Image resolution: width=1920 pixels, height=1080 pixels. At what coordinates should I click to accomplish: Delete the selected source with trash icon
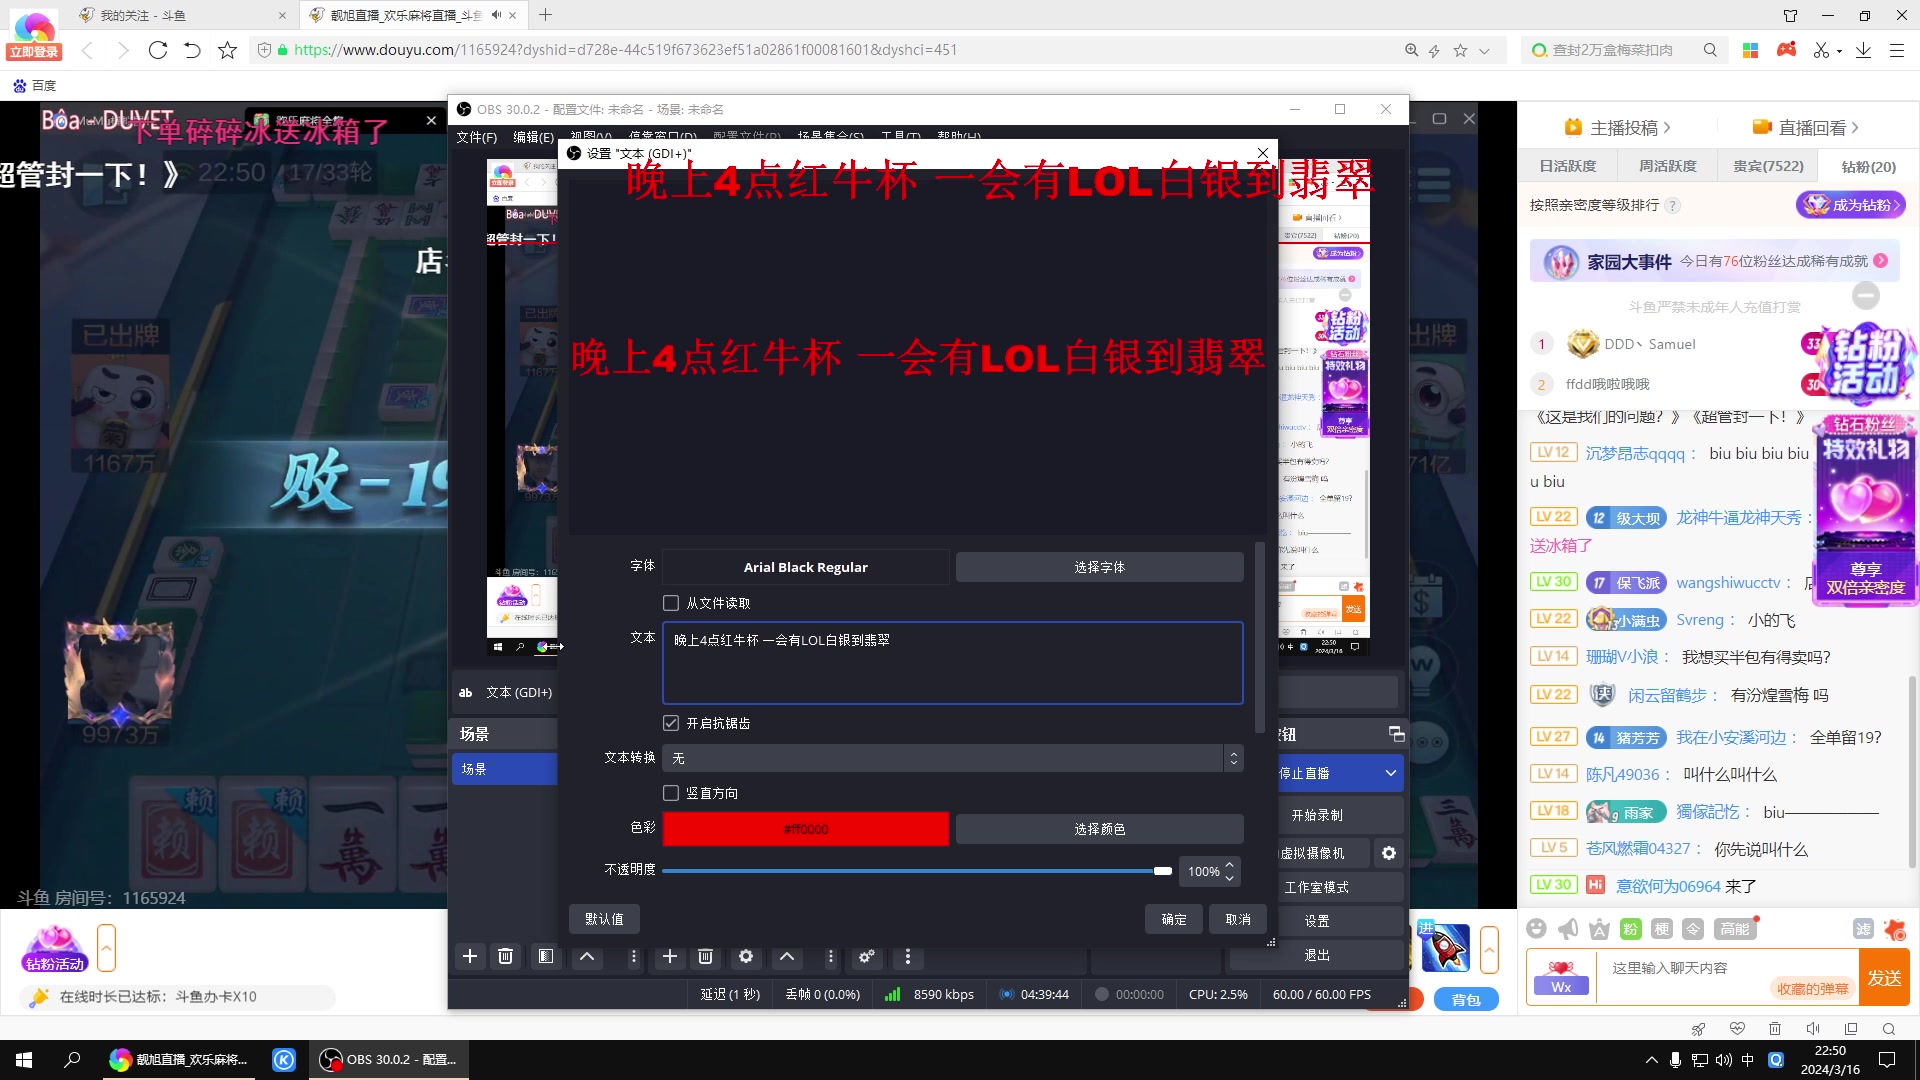pyautogui.click(x=705, y=957)
